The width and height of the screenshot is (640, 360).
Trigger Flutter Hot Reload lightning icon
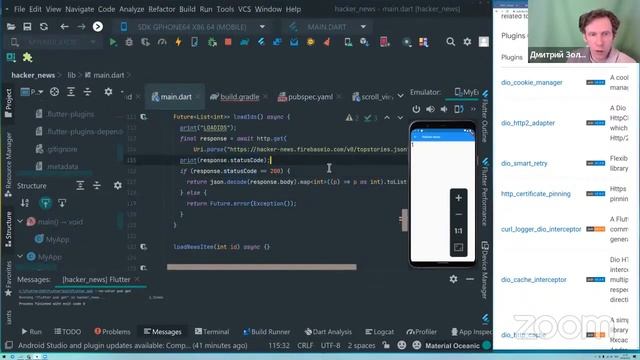pyautogui.click(x=178, y=42)
